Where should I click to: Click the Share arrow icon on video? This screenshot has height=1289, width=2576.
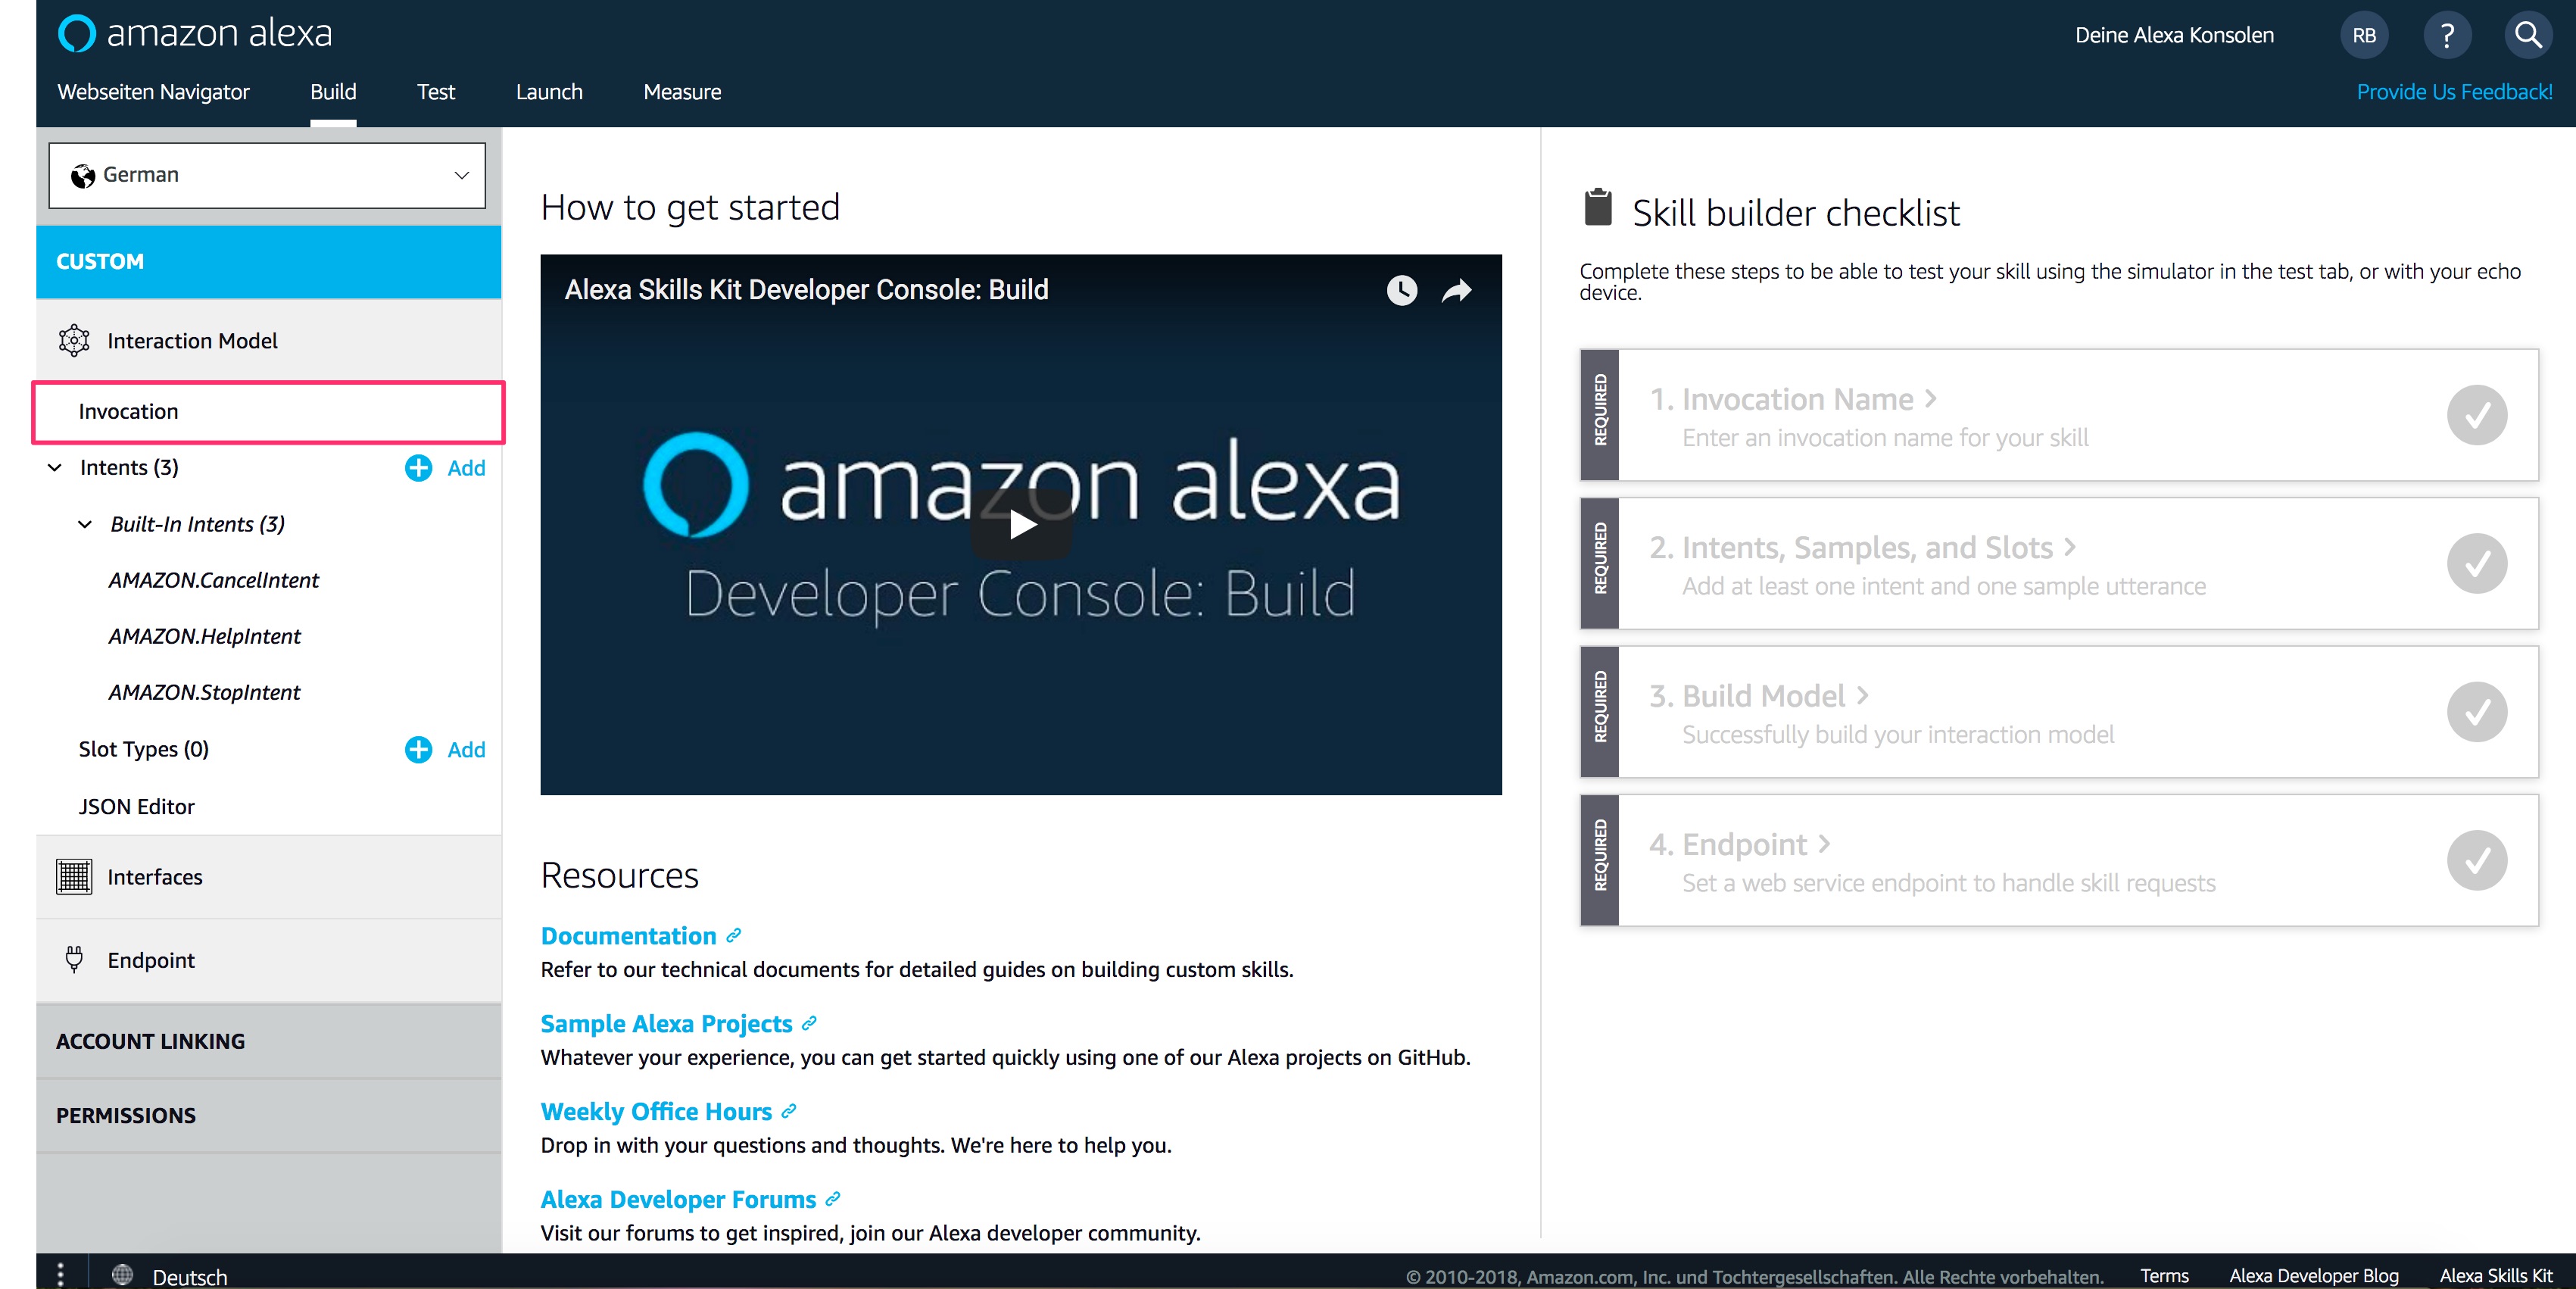pyautogui.click(x=1456, y=290)
